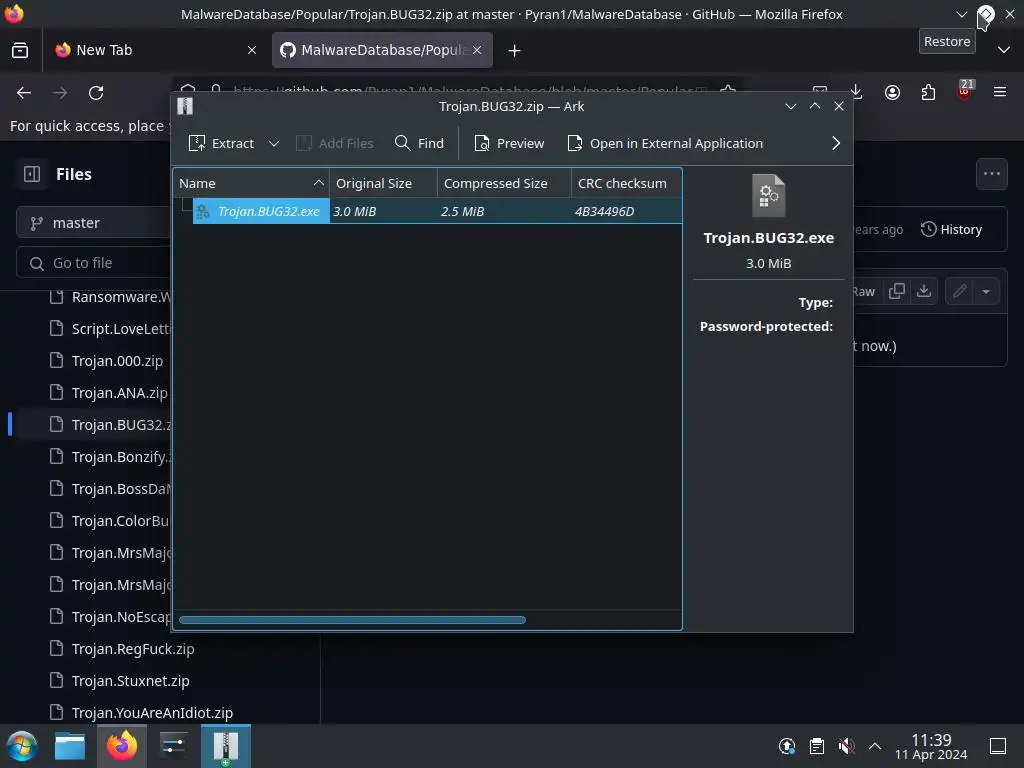
Task: Open system settings taskbar icon
Action: [173, 746]
